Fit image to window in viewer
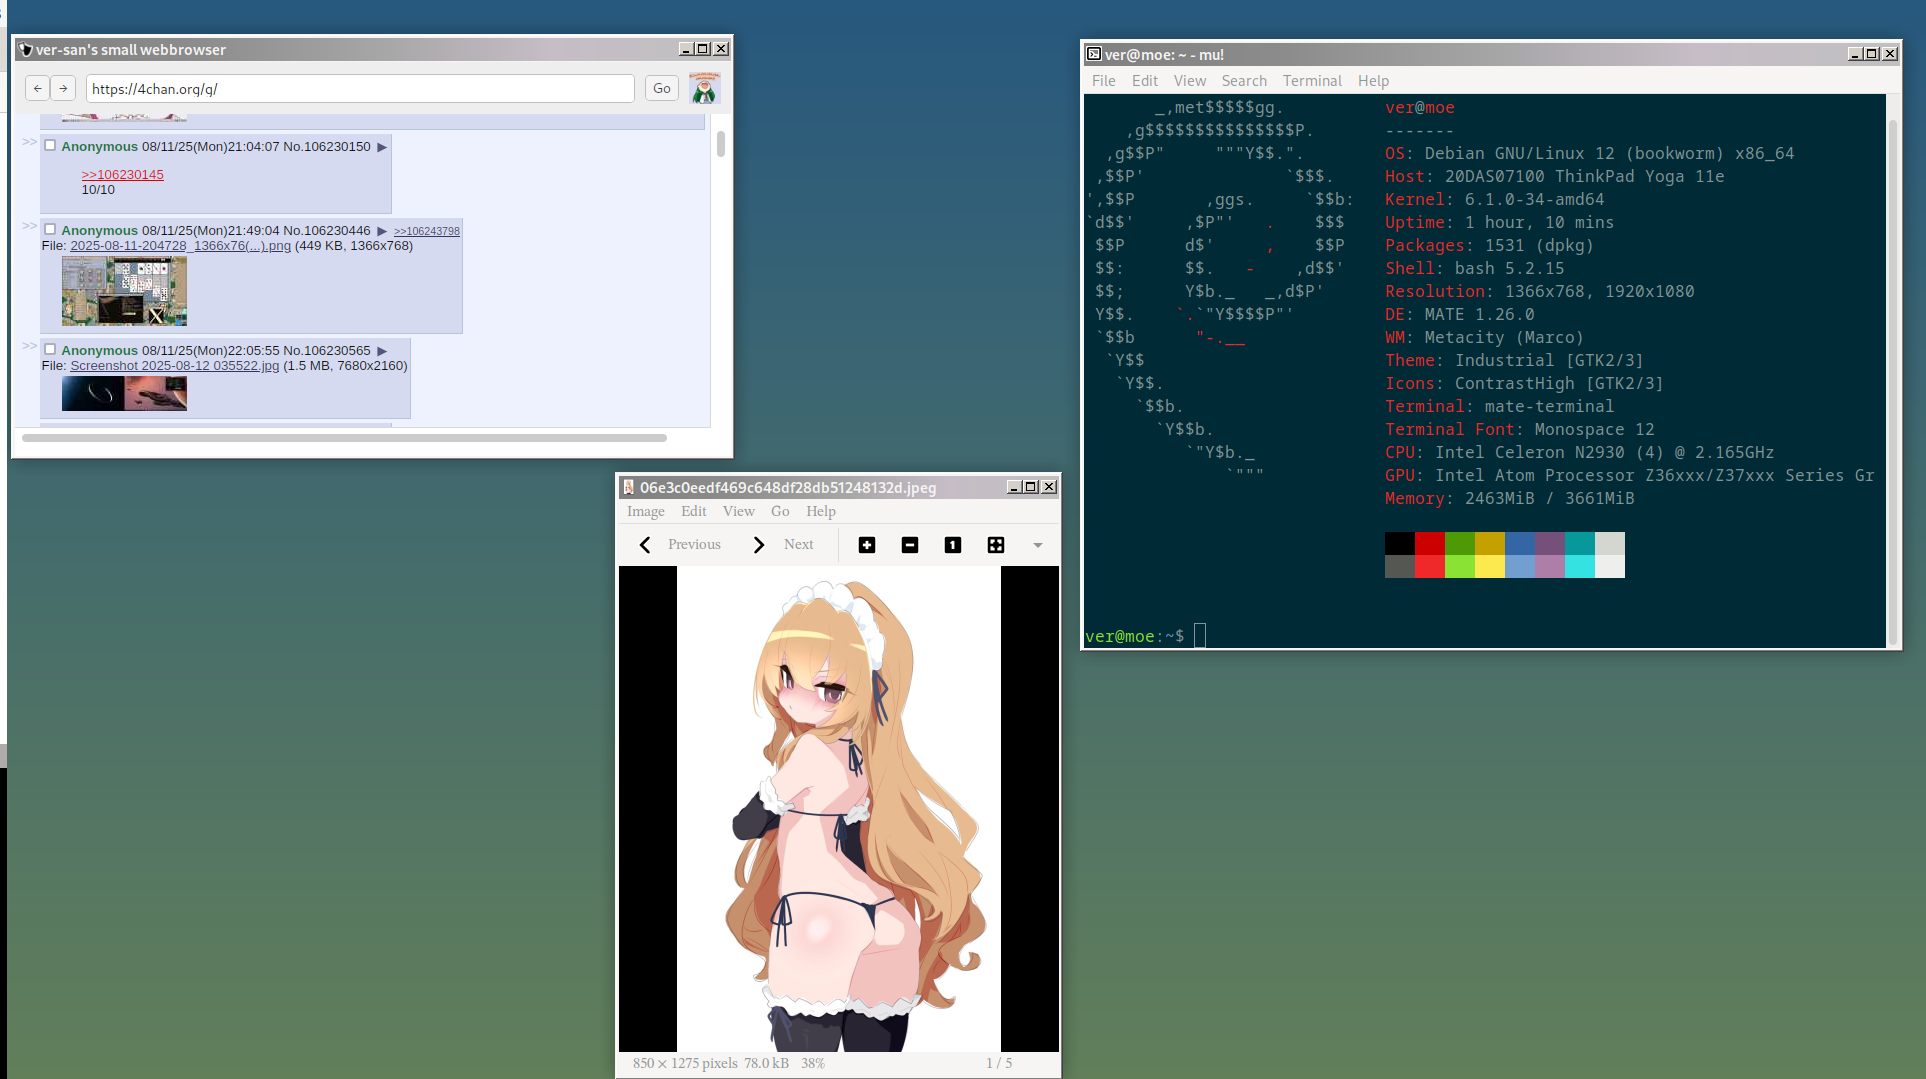1926x1079 pixels. [996, 545]
